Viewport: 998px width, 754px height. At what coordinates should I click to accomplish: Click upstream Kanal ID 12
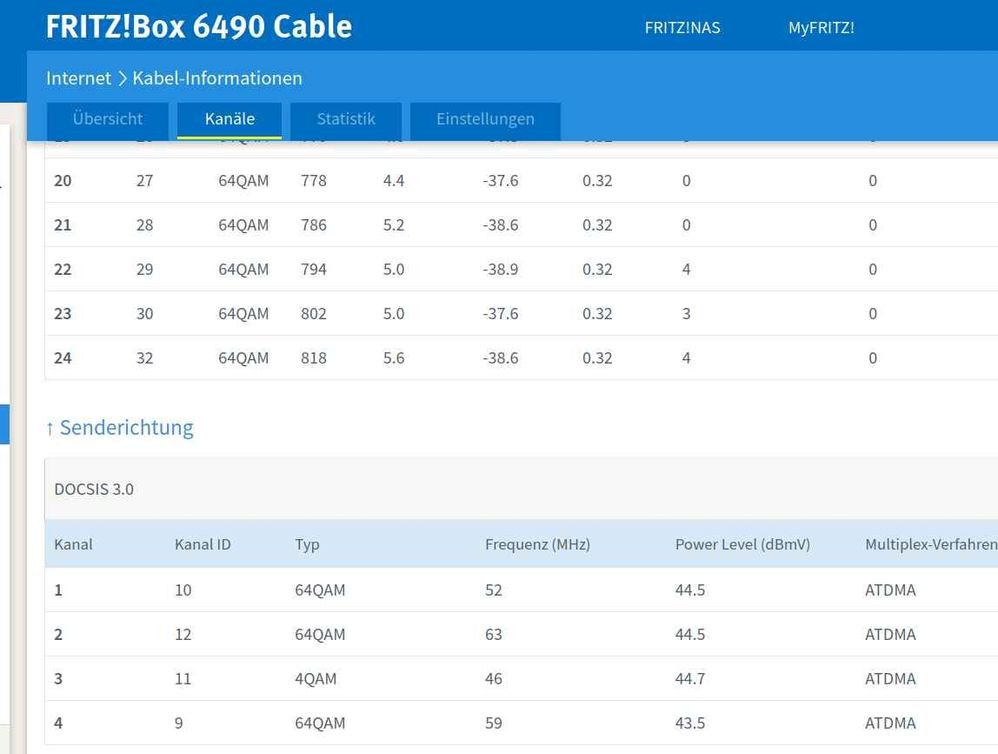point(183,635)
